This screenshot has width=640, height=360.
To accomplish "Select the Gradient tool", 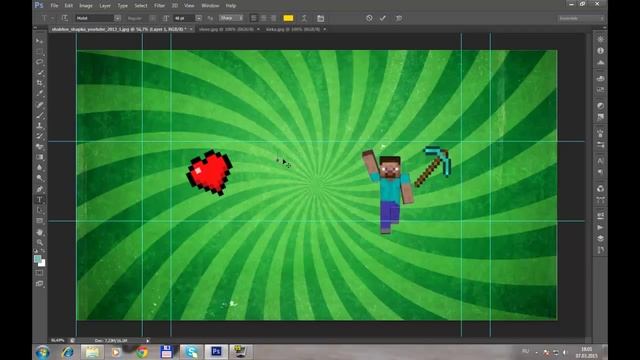I will click(x=40, y=157).
